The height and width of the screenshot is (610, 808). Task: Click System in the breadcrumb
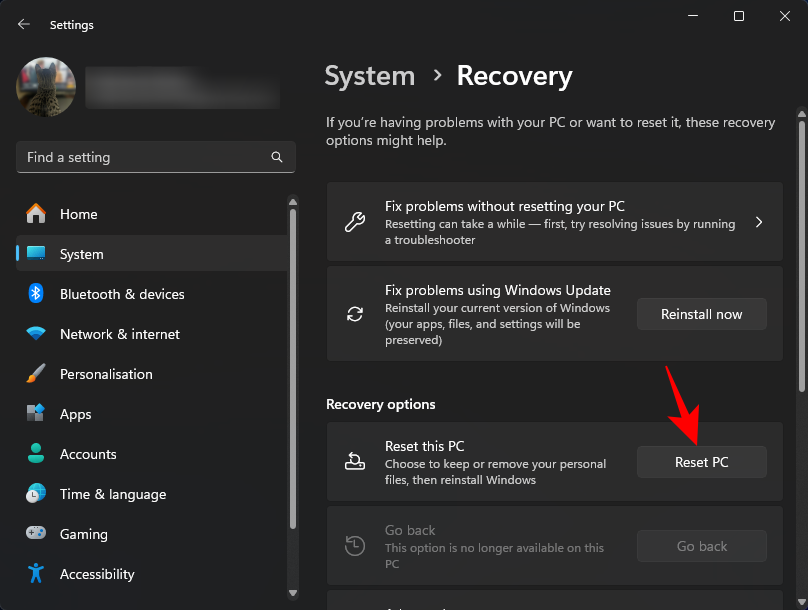[369, 76]
